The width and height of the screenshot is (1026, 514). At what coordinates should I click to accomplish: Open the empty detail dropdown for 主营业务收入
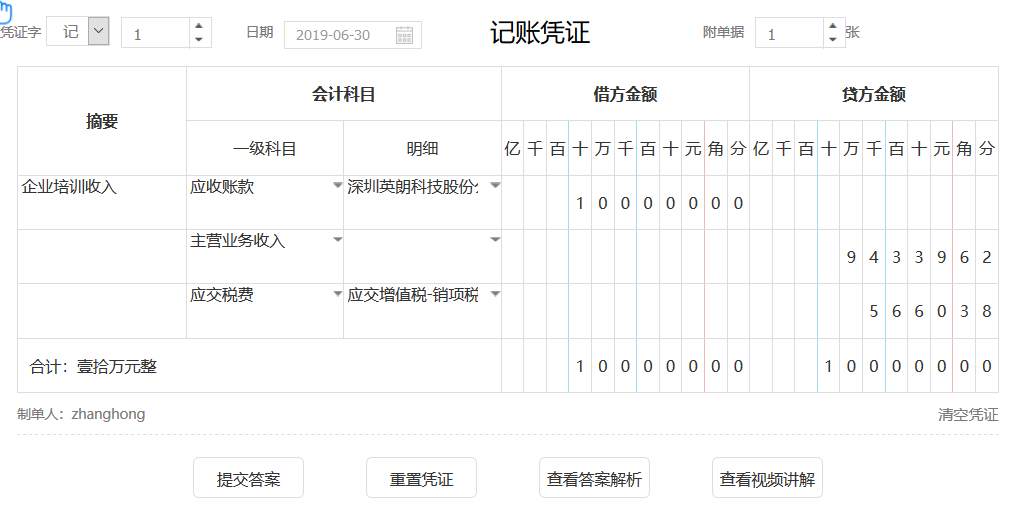[494, 240]
